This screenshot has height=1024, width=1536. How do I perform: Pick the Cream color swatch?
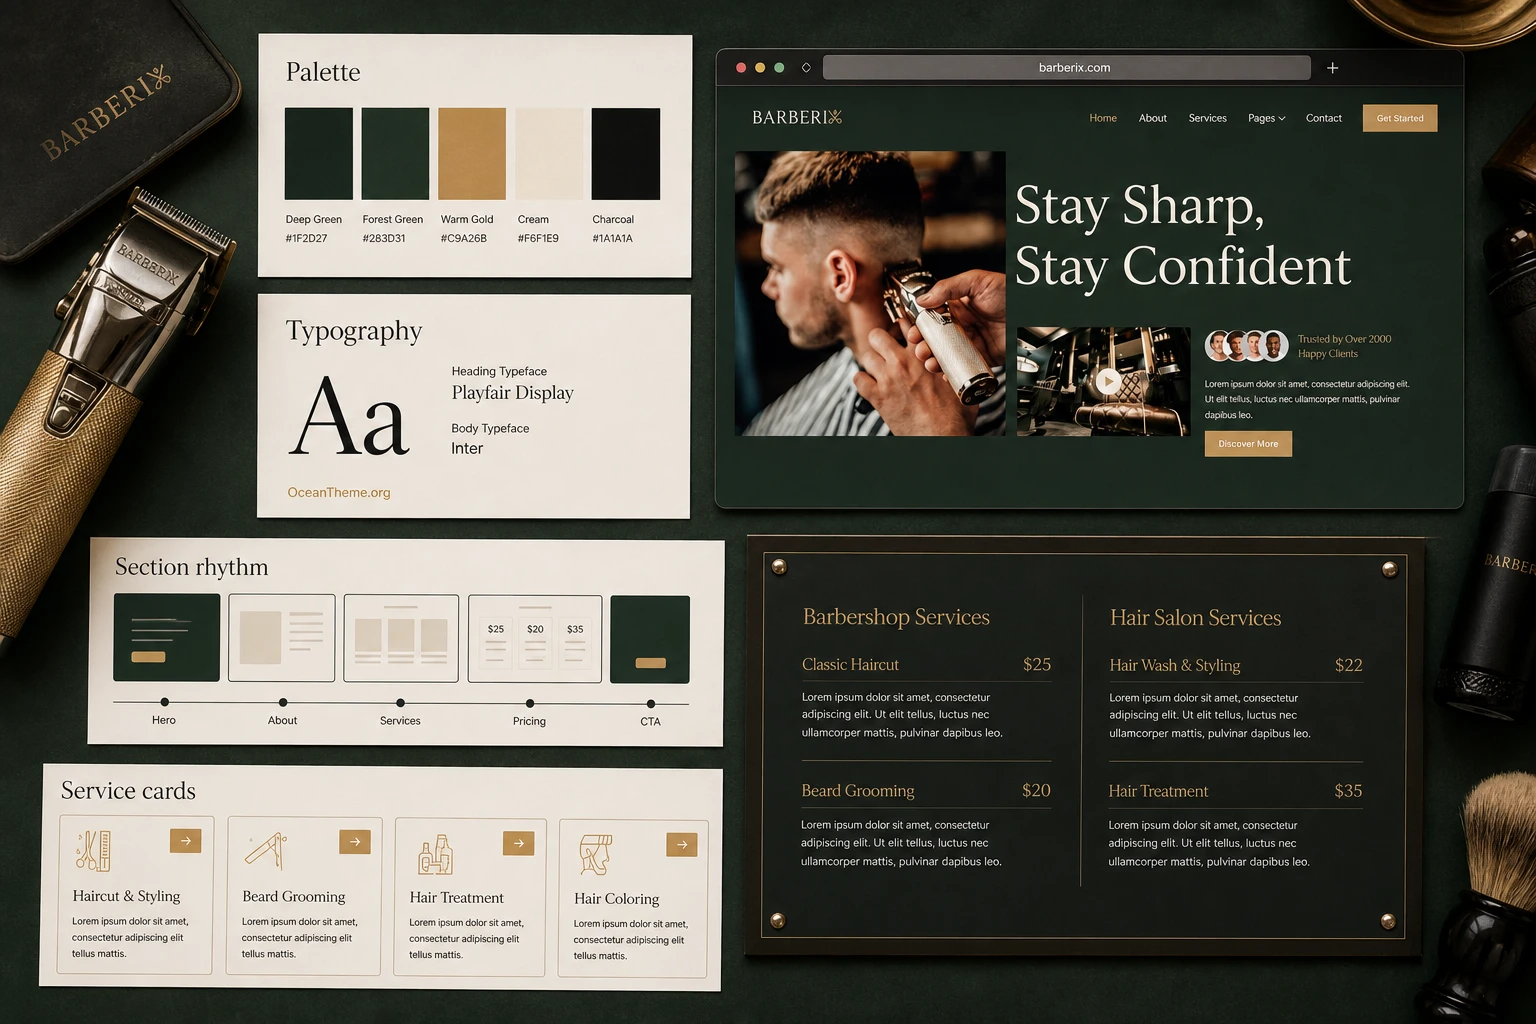[x=549, y=154]
